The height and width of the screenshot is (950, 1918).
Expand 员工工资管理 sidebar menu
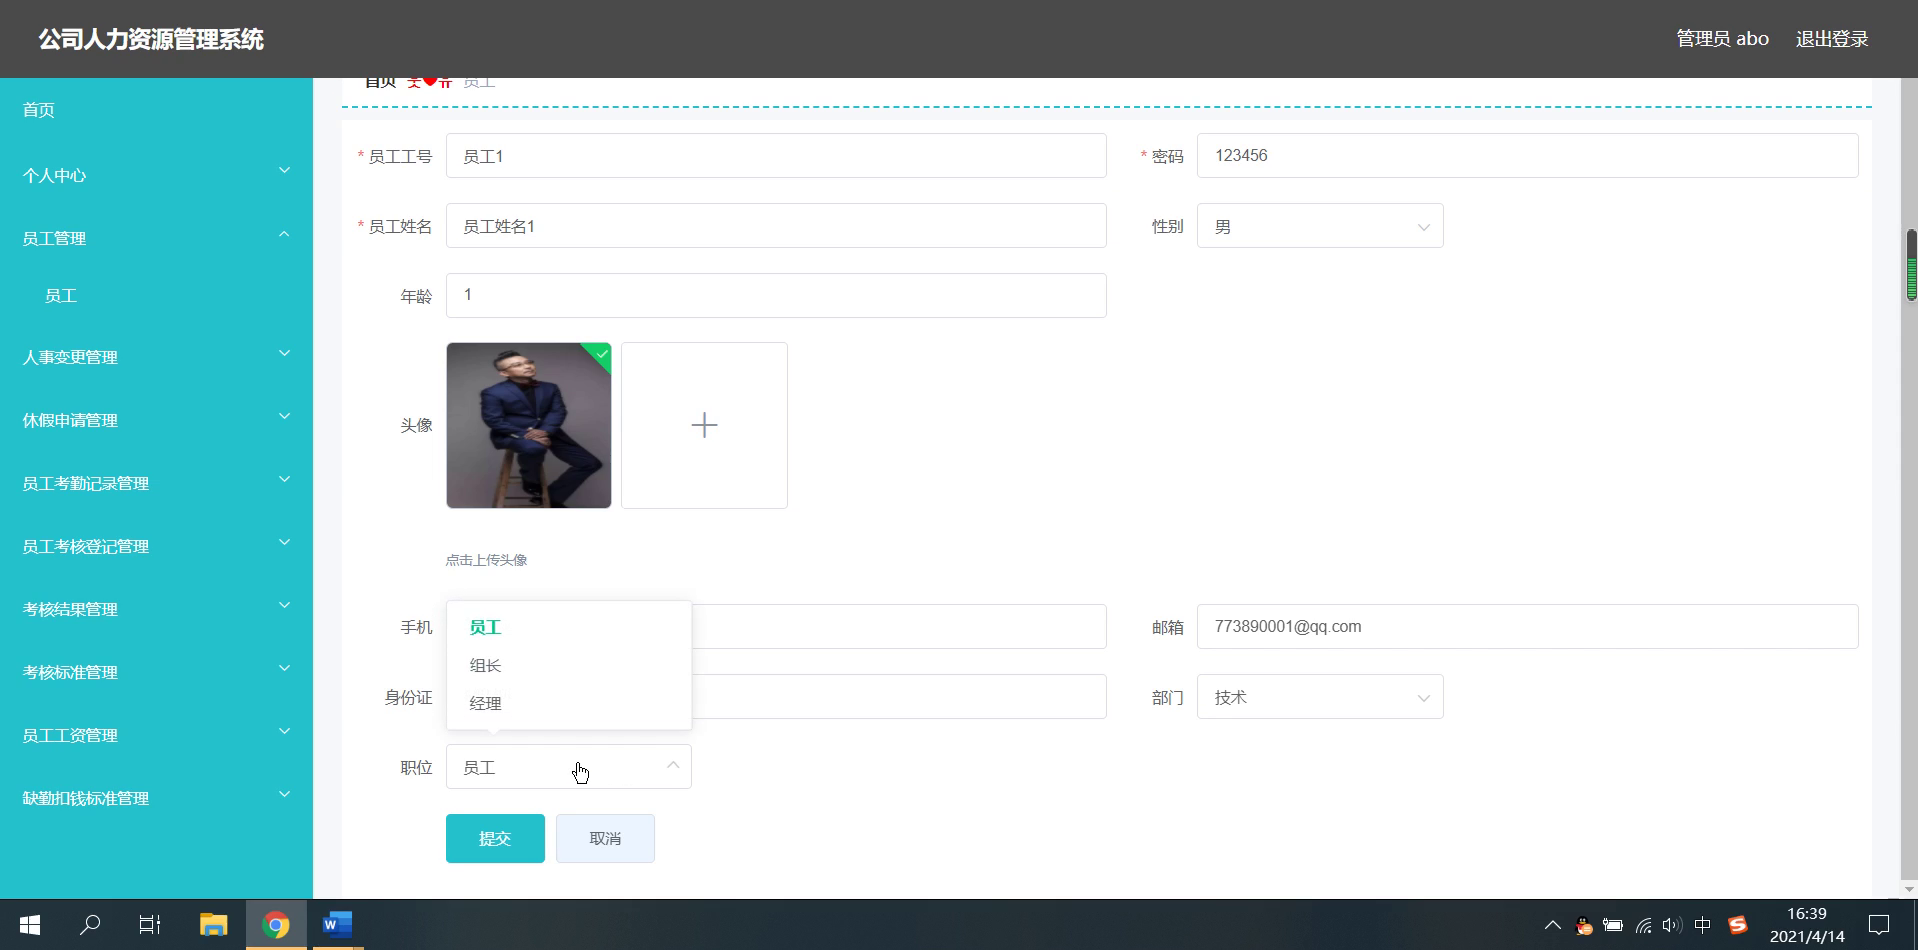tap(156, 735)
